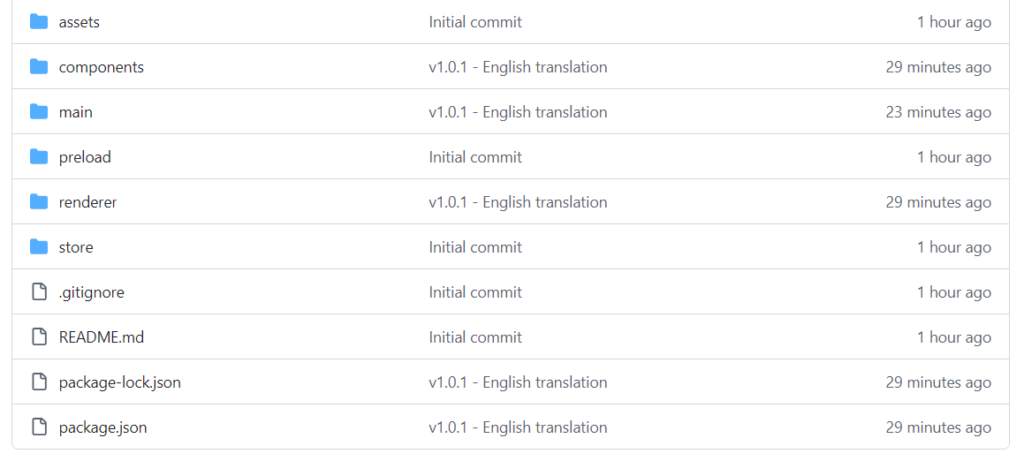
Task: Navigate into the renderer directory
Action: click(88, 202)
